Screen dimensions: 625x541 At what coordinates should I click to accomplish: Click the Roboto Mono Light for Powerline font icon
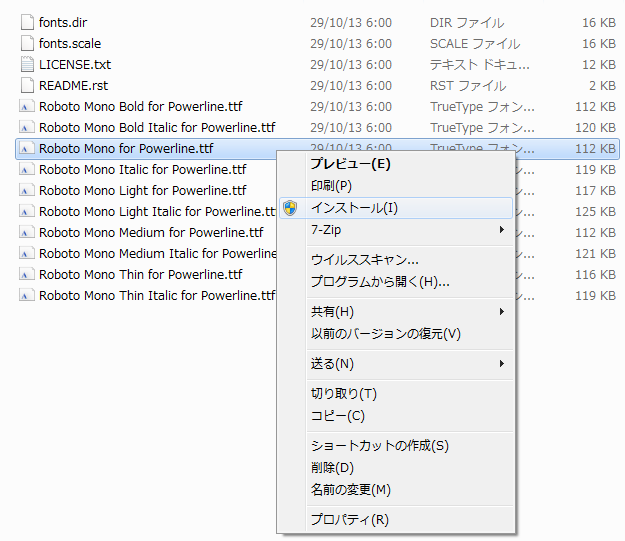click(x=27, y=191)
